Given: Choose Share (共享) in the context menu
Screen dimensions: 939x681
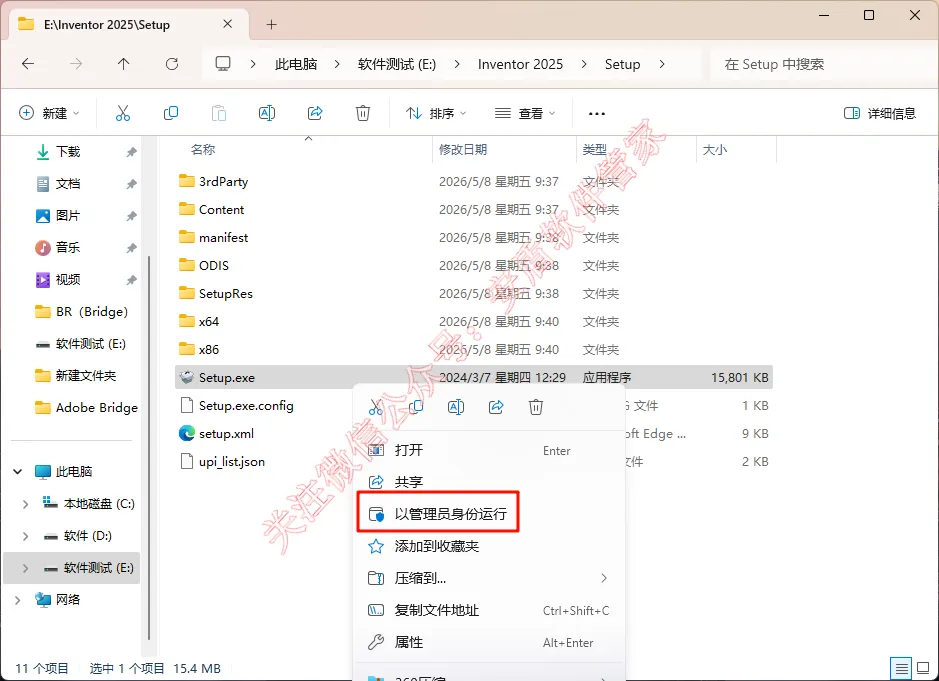Looking at the screenshot, I should coord(490,482).
